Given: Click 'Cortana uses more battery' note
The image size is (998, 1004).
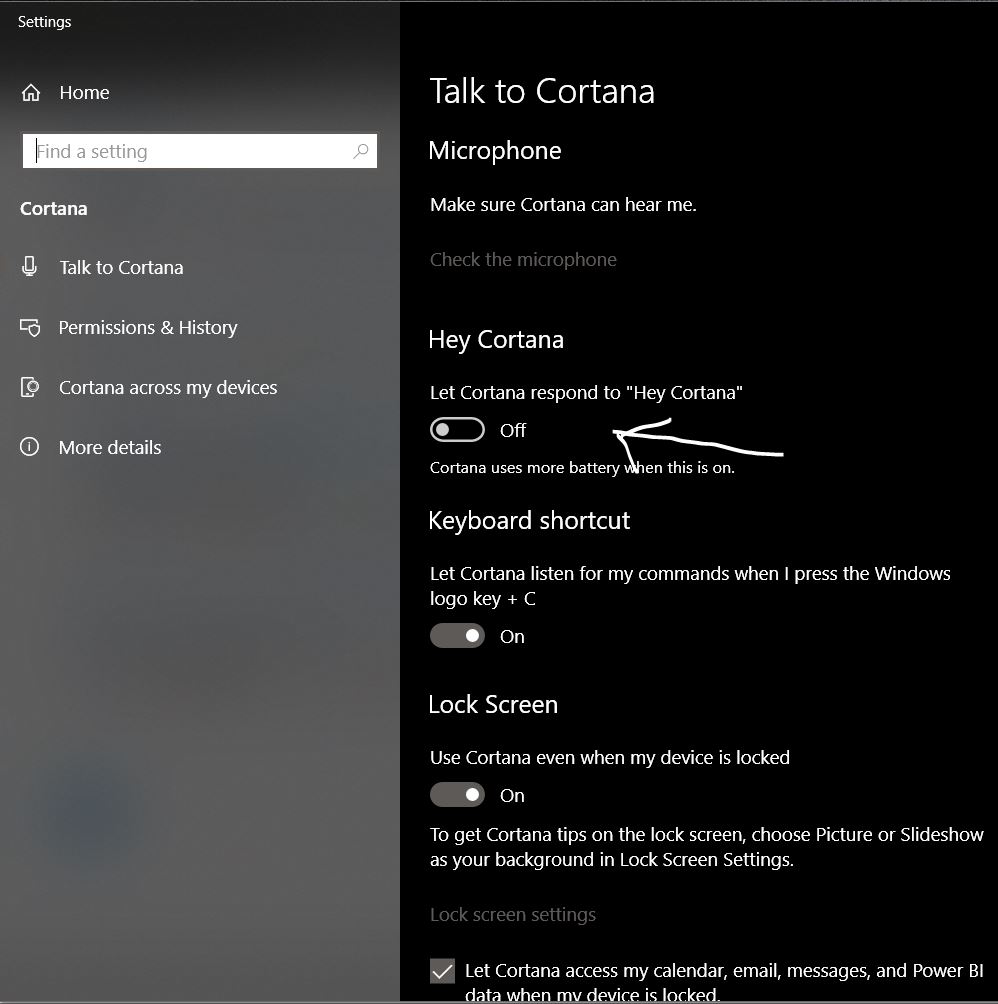Looking at the screenshot, I should 582,467.
